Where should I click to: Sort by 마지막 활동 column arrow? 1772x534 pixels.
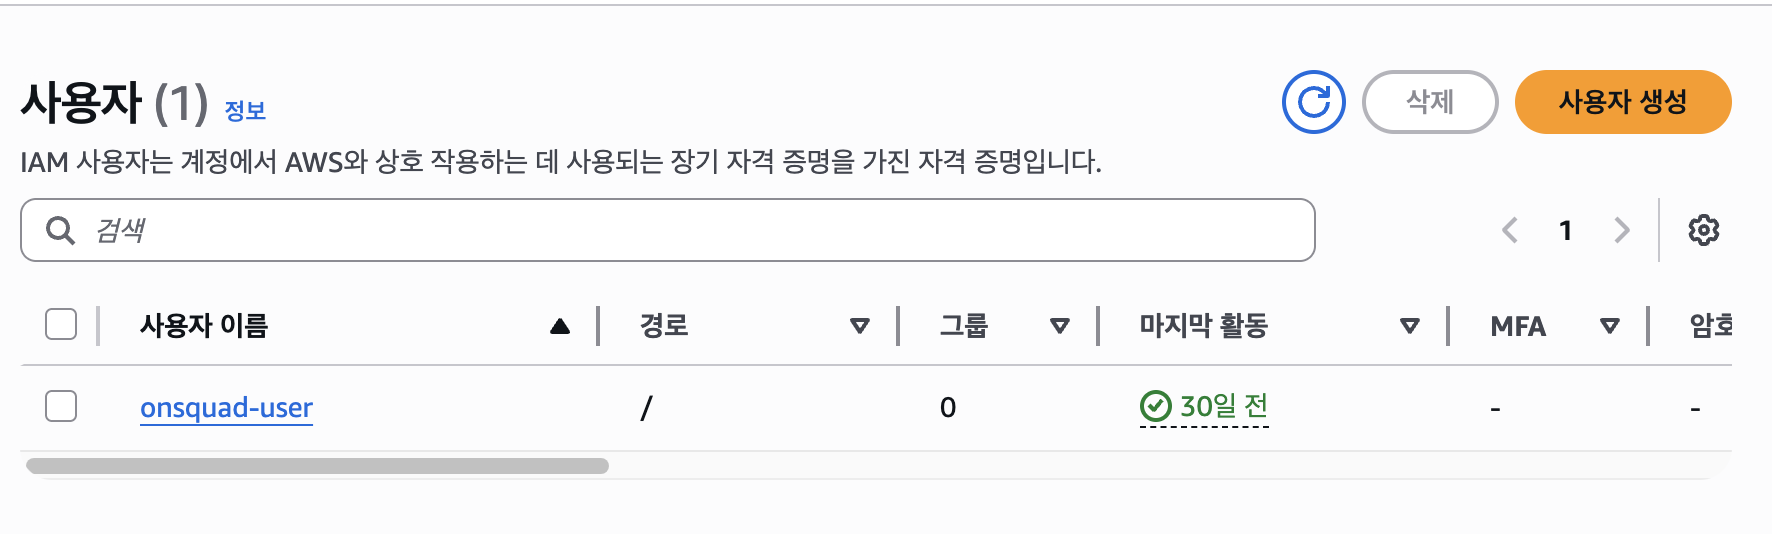tap(1410, 326)
